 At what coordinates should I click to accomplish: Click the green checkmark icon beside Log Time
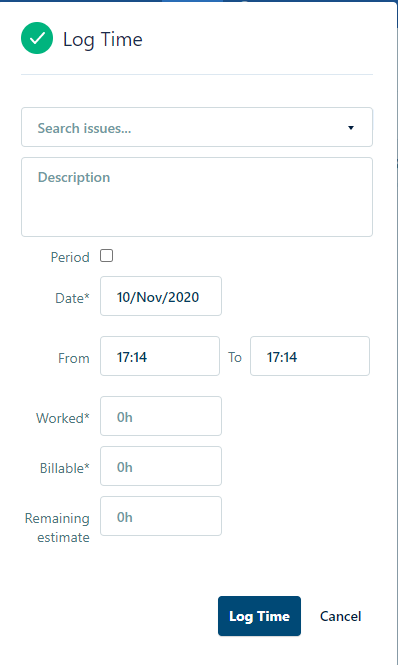click(37, 38)
